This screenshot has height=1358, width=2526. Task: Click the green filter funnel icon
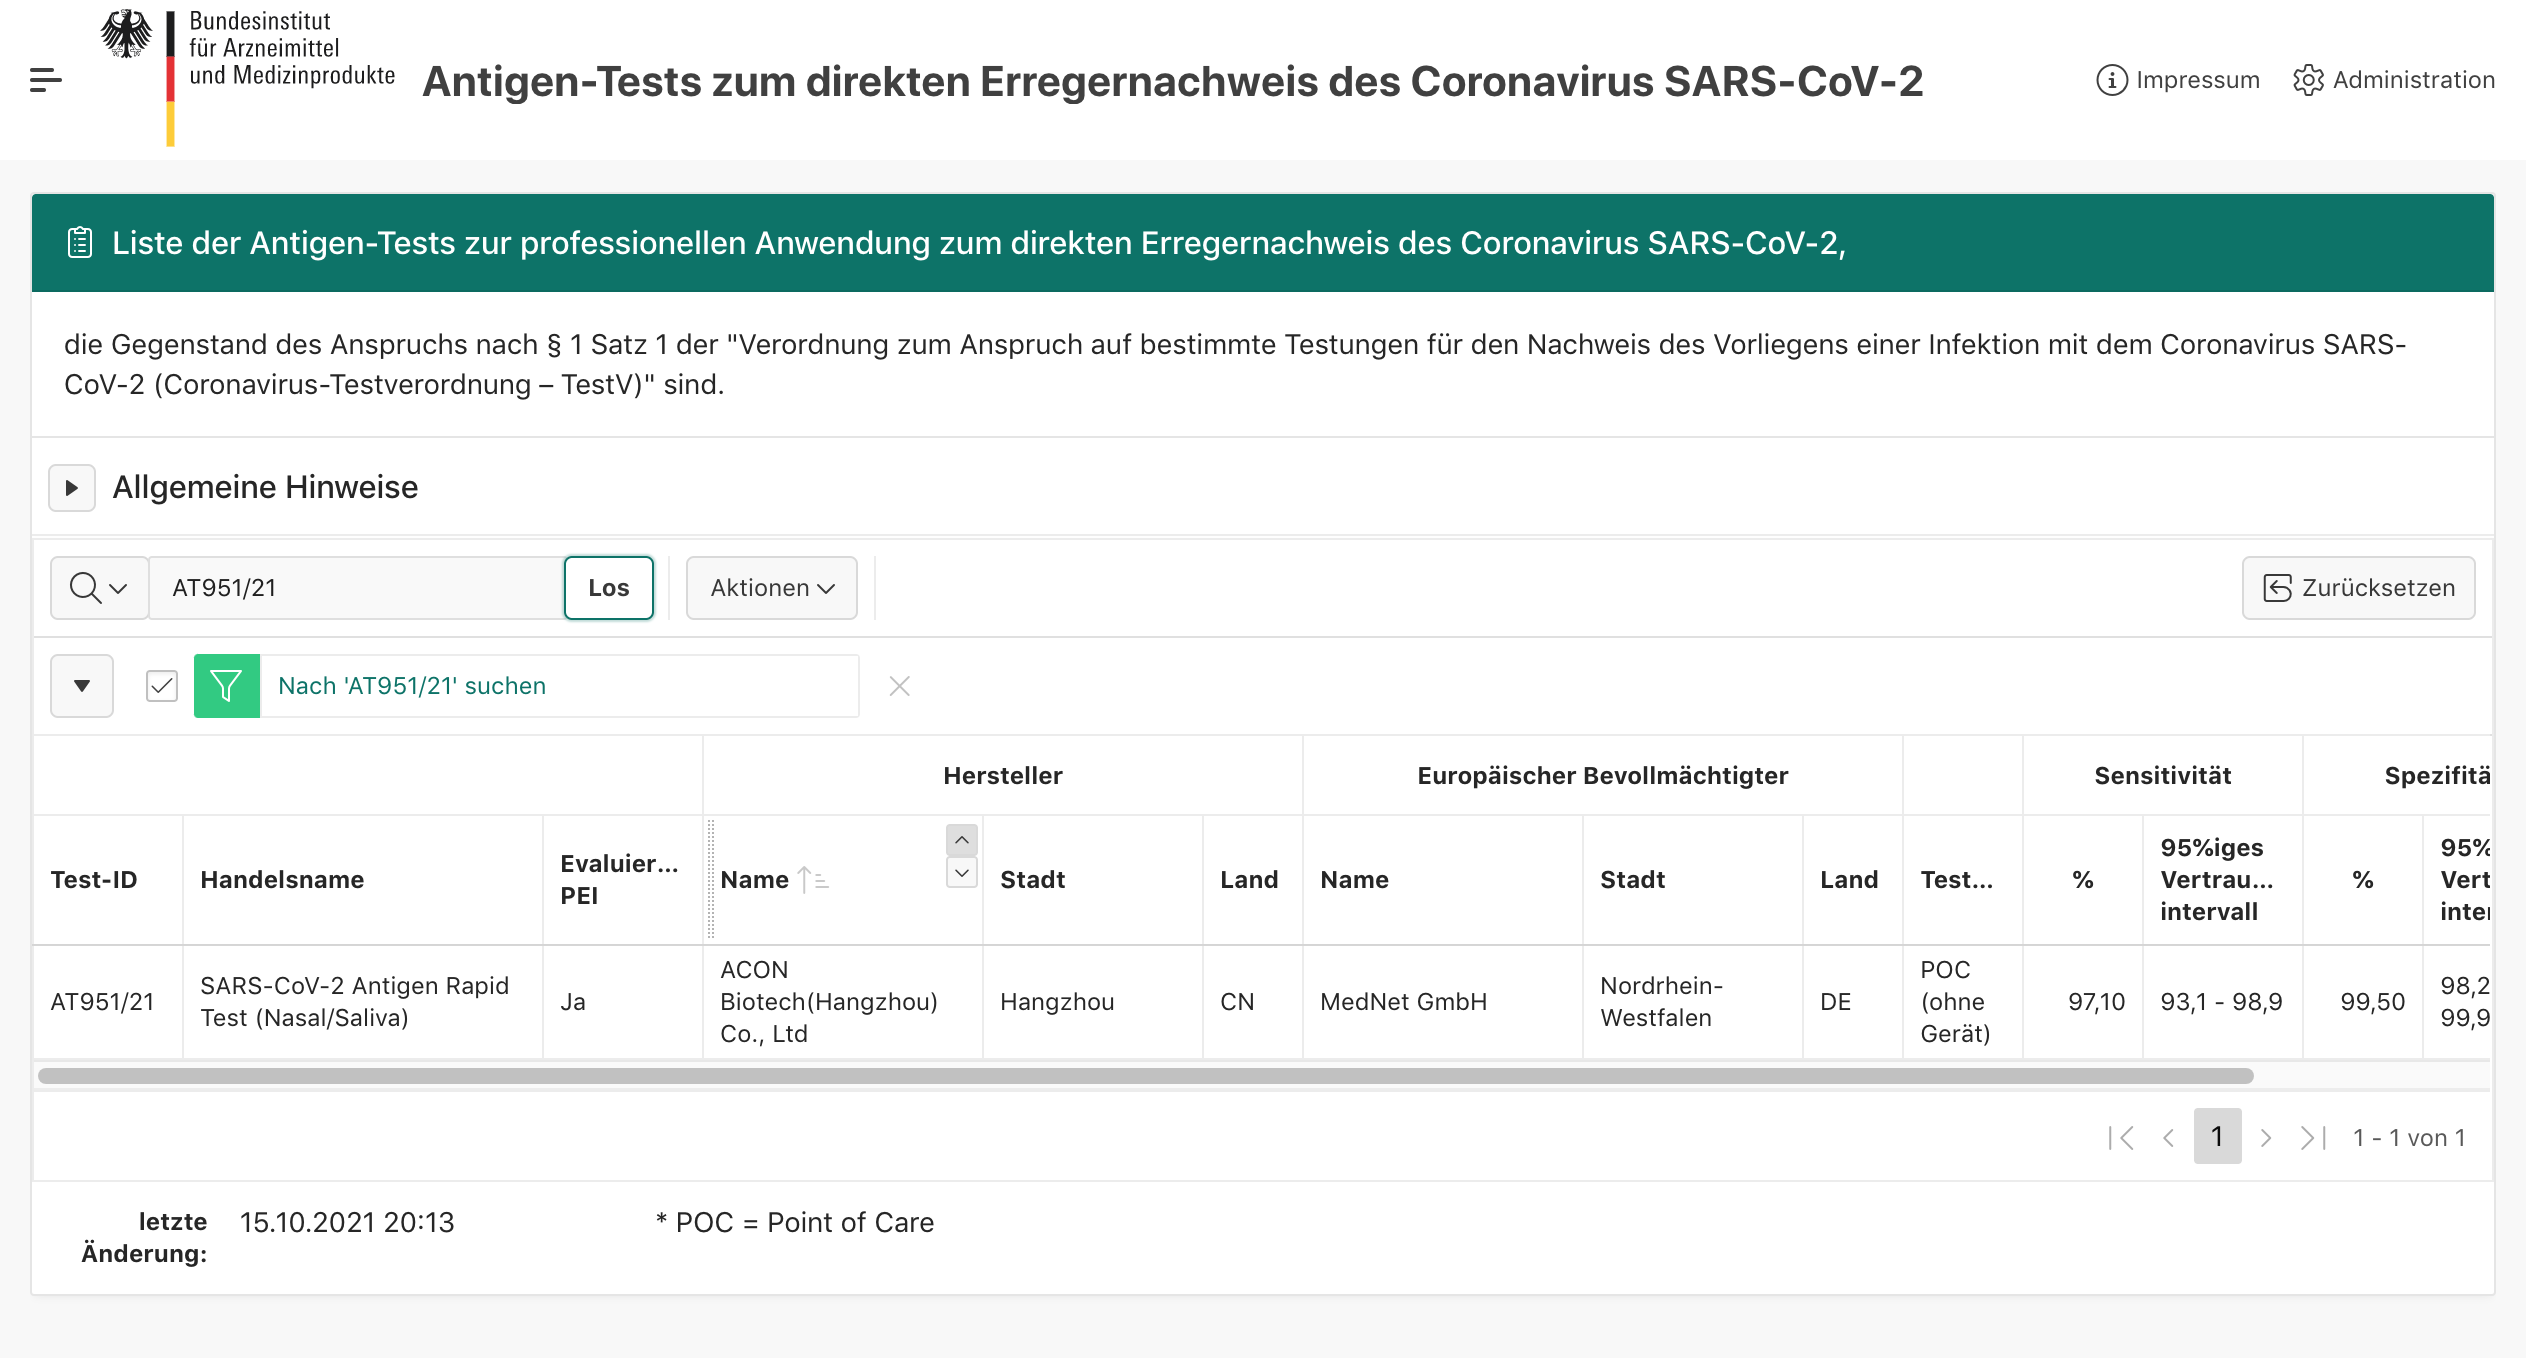point(227,686)
